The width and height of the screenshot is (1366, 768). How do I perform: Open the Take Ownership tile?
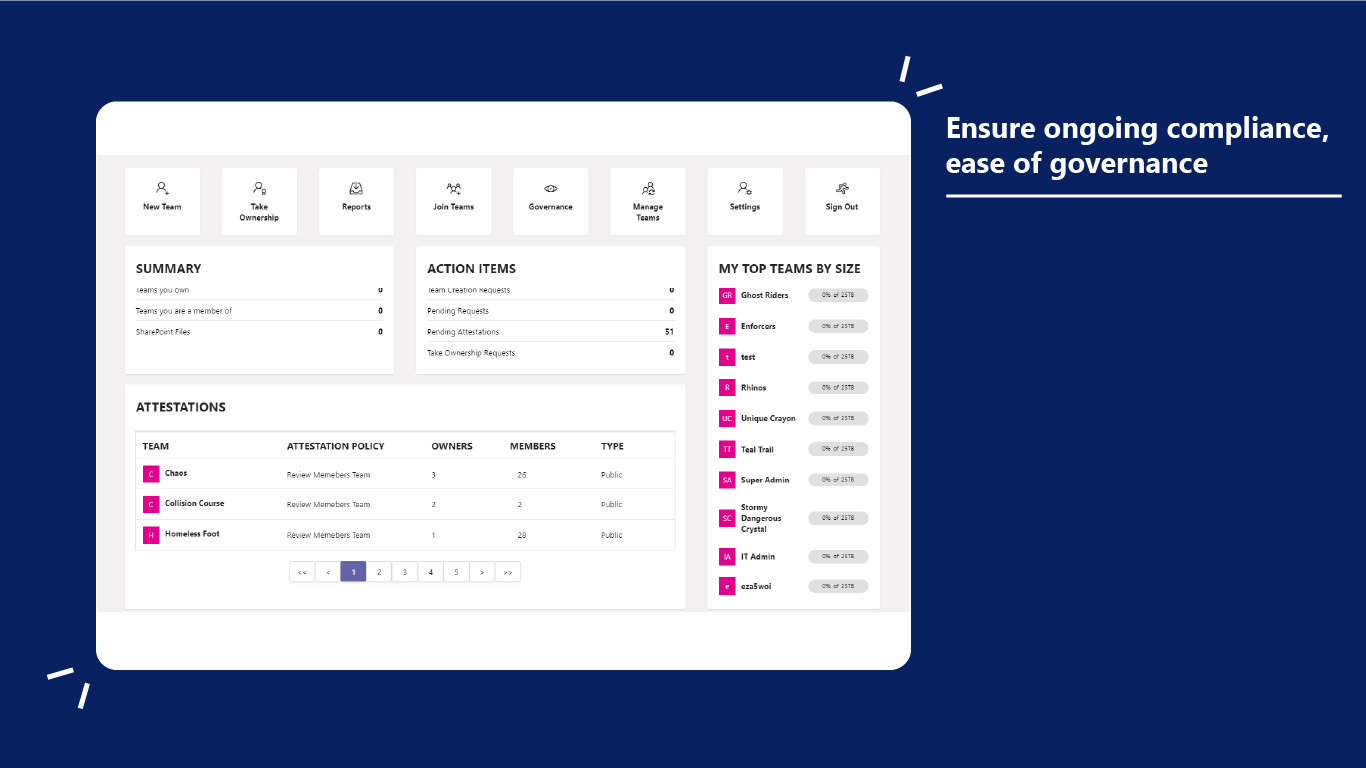259,201
